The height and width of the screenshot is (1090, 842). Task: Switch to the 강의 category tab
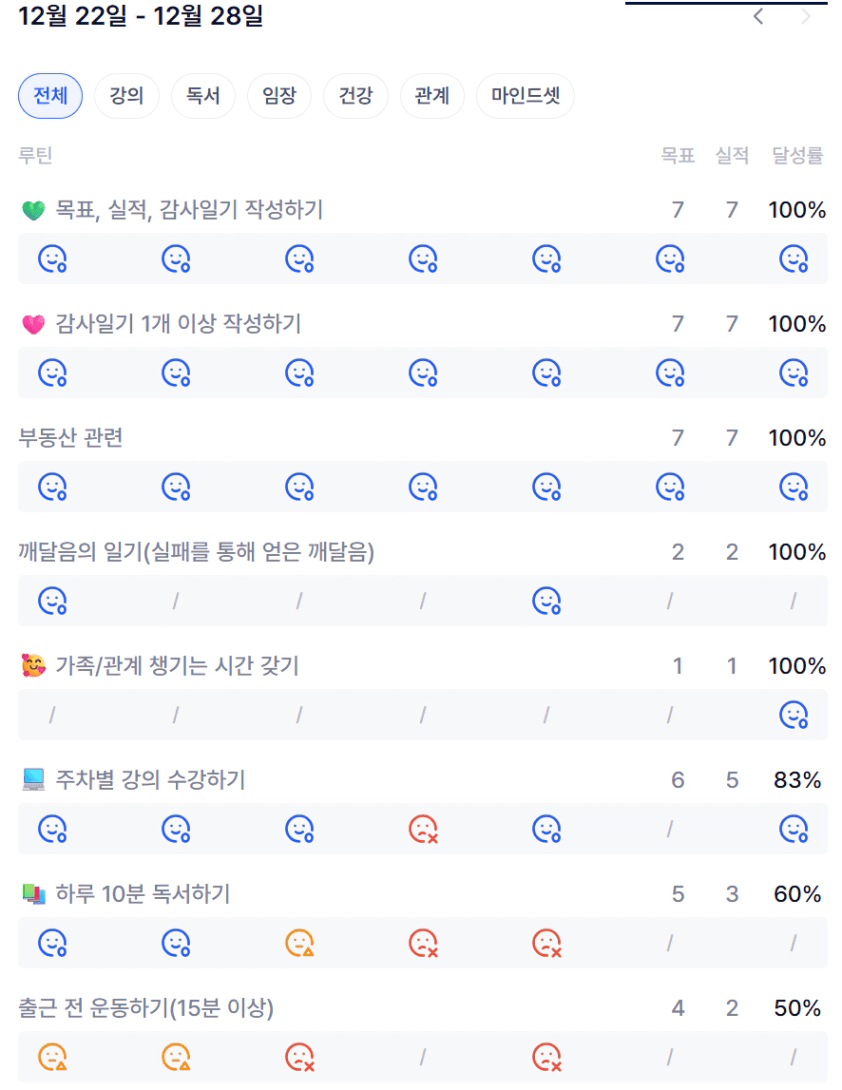coord(127,96)
